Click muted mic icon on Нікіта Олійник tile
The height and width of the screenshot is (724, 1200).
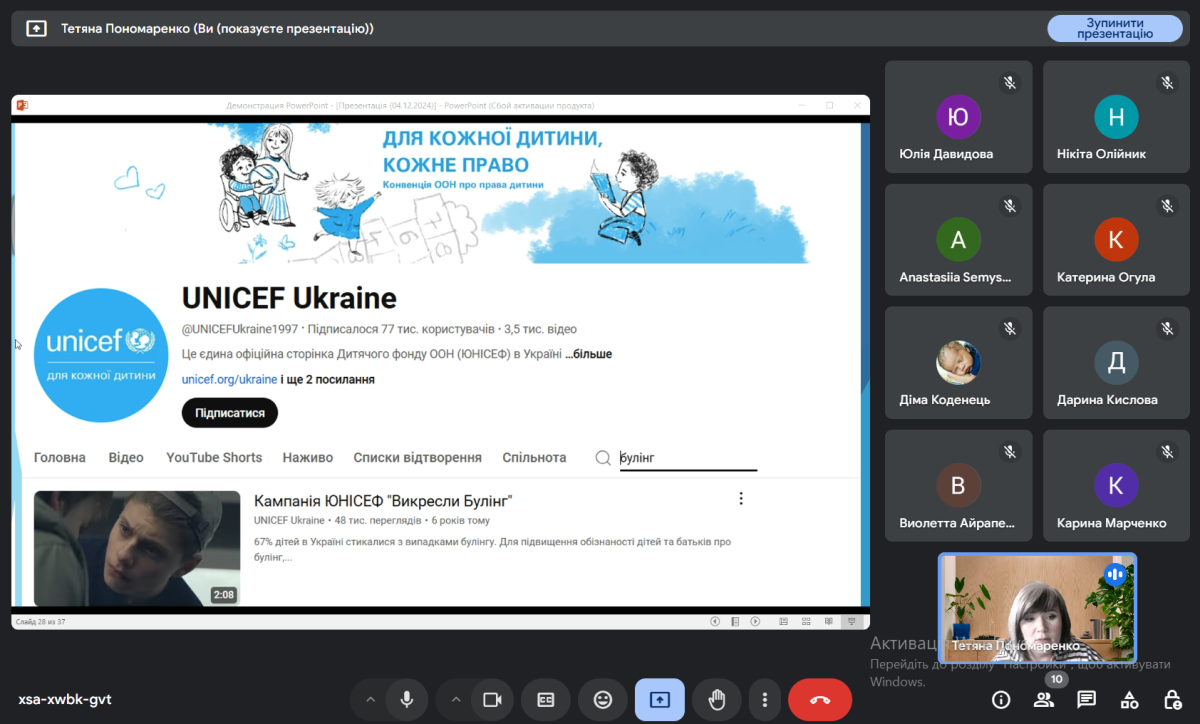(1167, 83)
